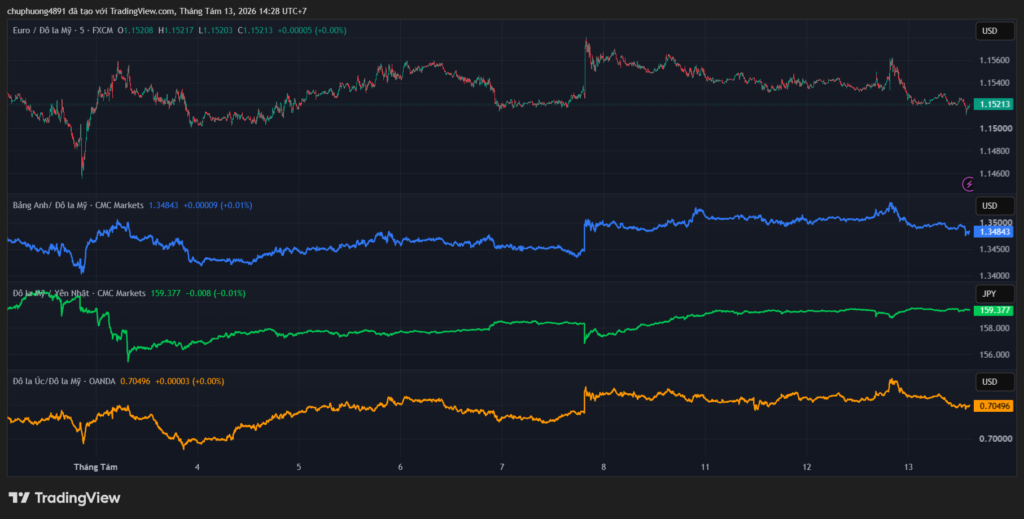The image size is (1024, 519).
Task: Click the orange 0.70496 last price label
Action: point(993,406)
